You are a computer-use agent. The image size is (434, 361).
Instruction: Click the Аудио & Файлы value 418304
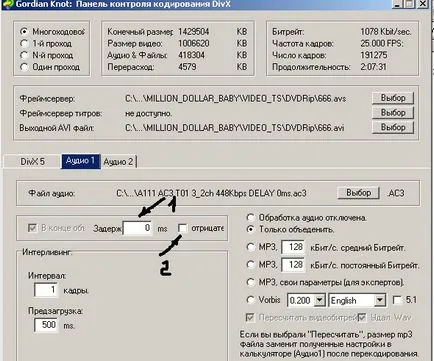pos(191,55)
